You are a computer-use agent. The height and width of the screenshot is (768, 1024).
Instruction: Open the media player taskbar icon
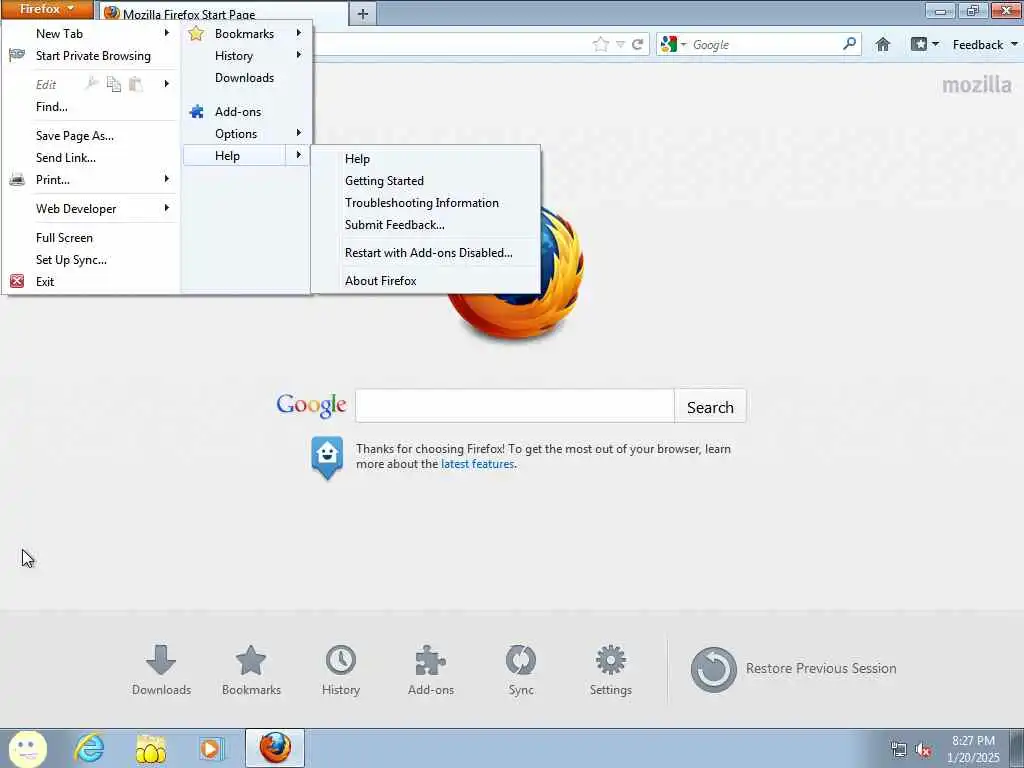click(211, 748)
